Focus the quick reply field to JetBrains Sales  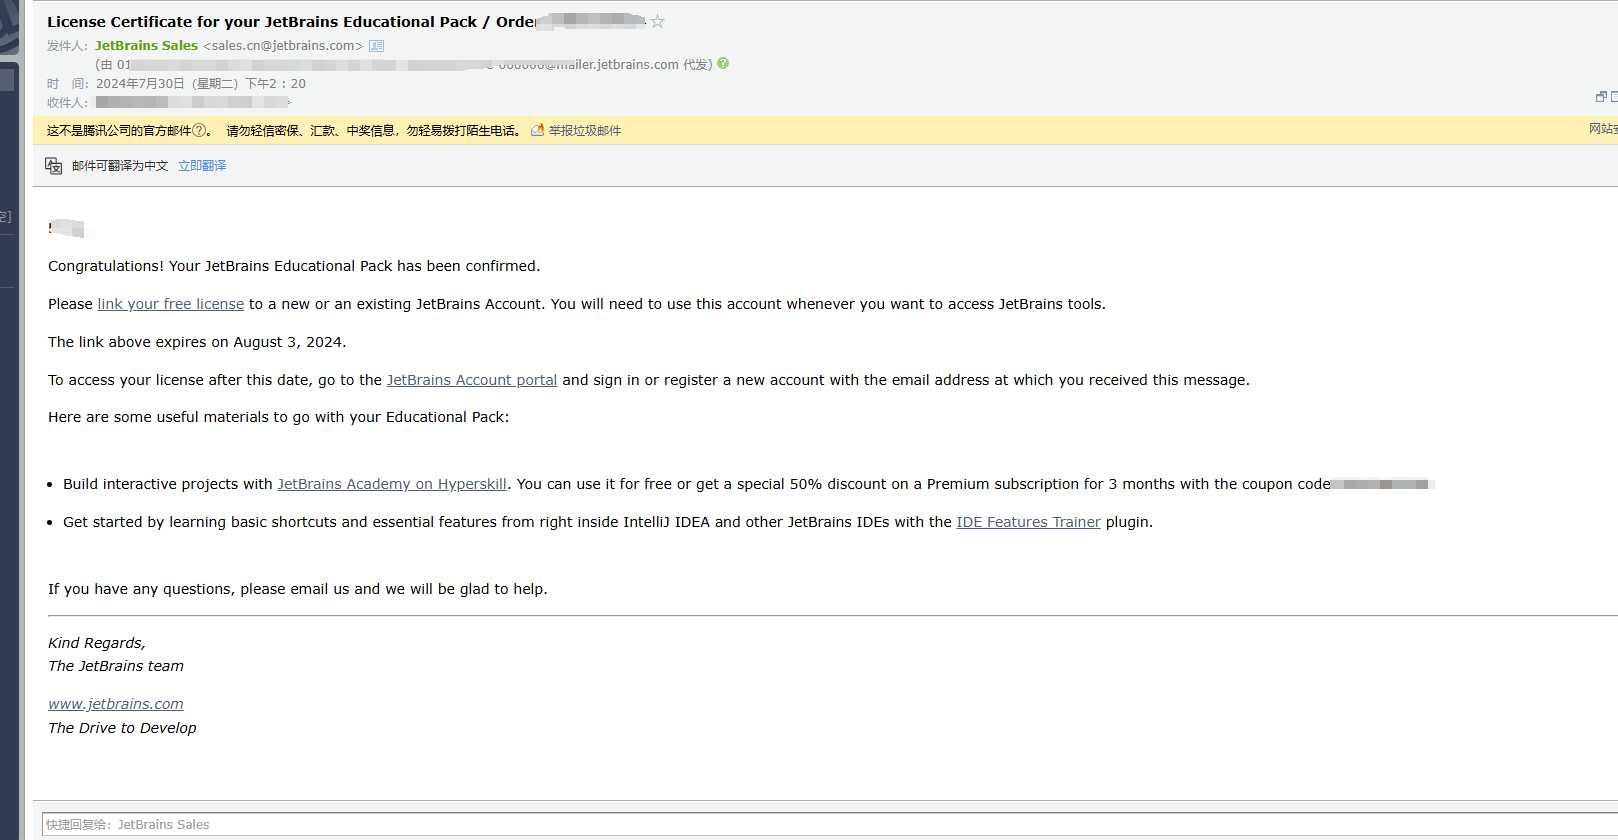(x=830, y=825)
